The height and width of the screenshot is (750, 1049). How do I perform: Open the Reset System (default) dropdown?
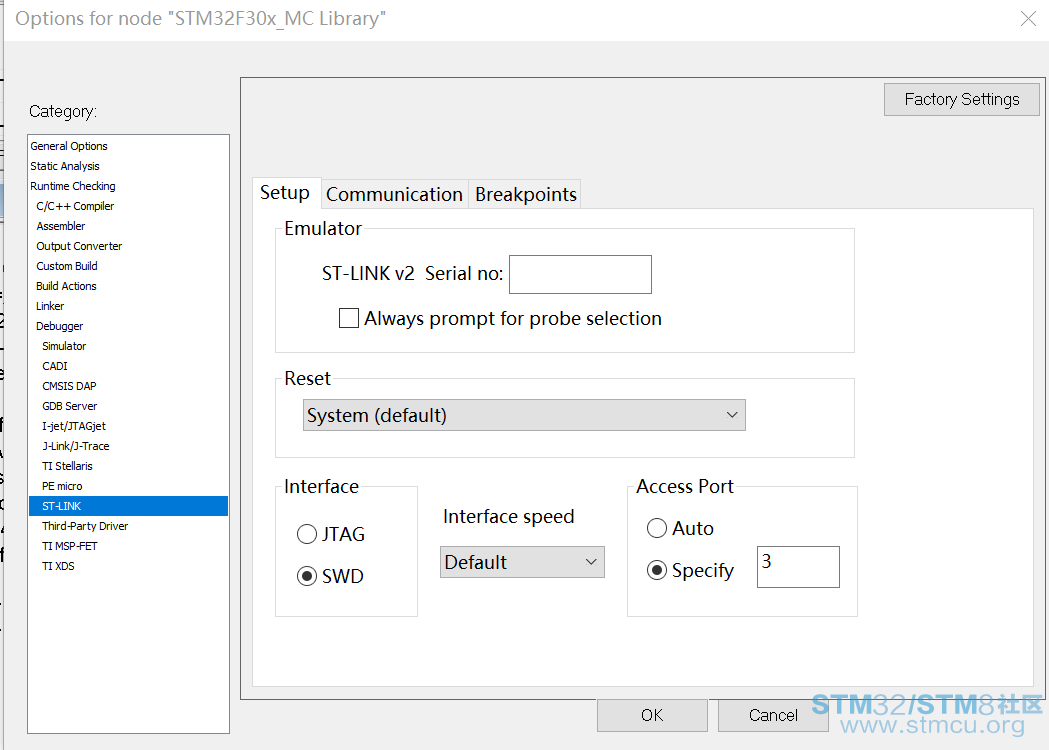(x=524, y=415)
